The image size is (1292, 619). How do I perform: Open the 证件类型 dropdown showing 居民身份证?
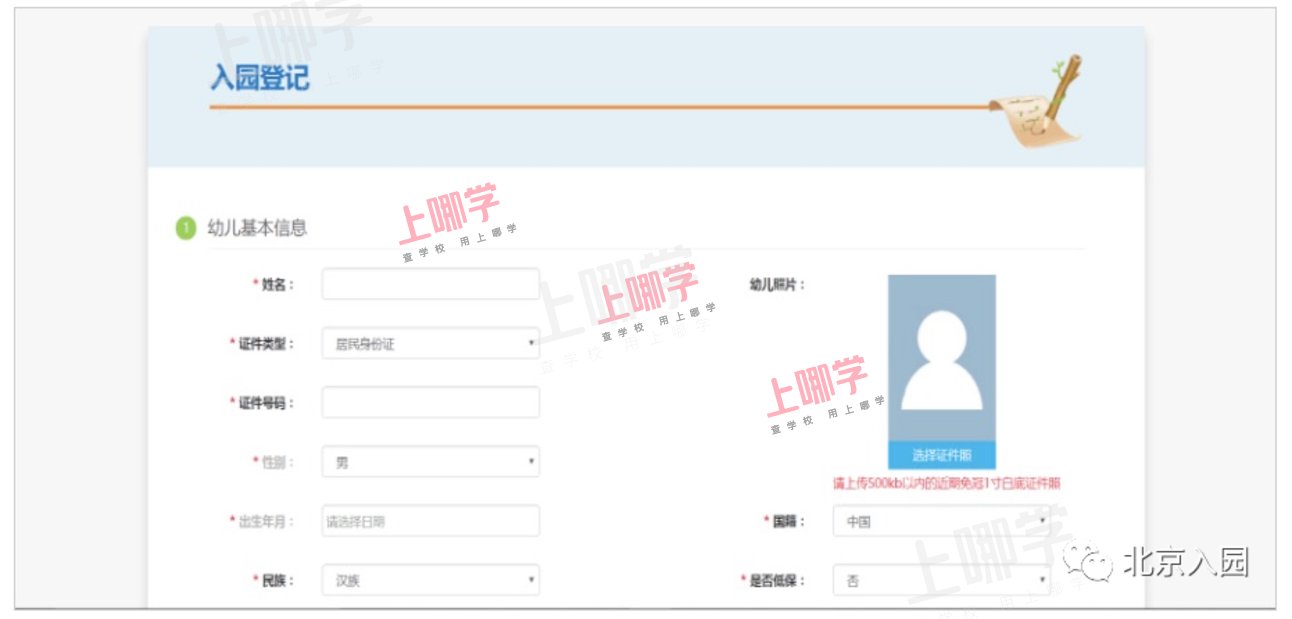pyautogui.click(x=430, y=344)
